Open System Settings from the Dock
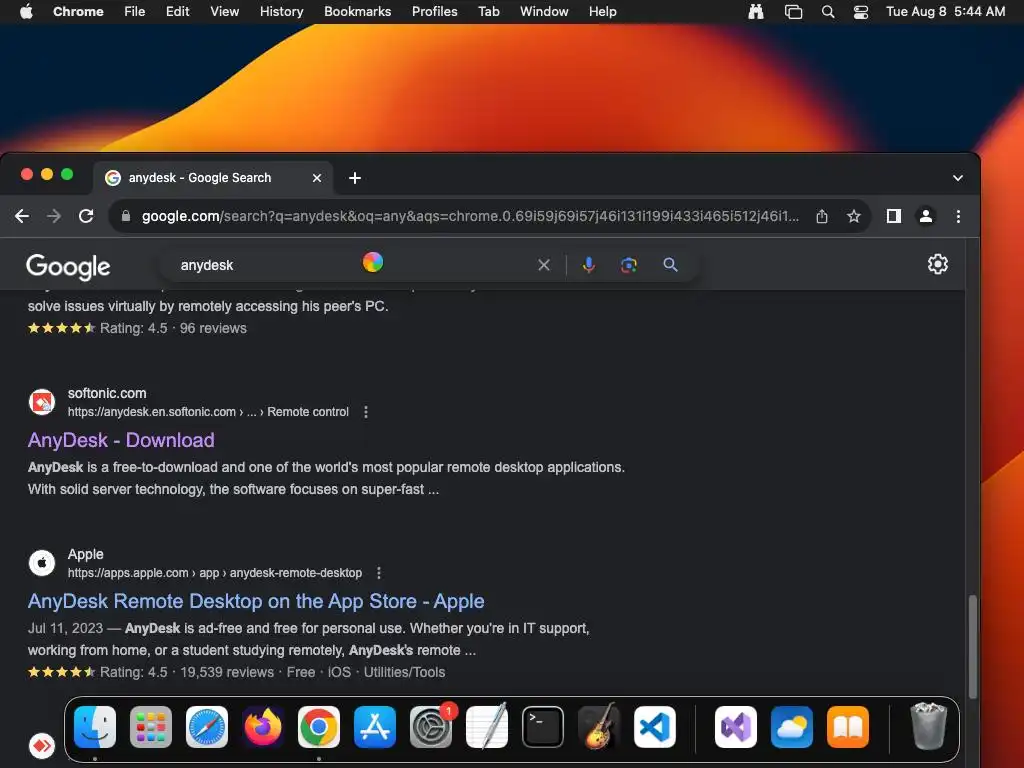The width and height of the screenshot is (1024, 768). point(431,727)
